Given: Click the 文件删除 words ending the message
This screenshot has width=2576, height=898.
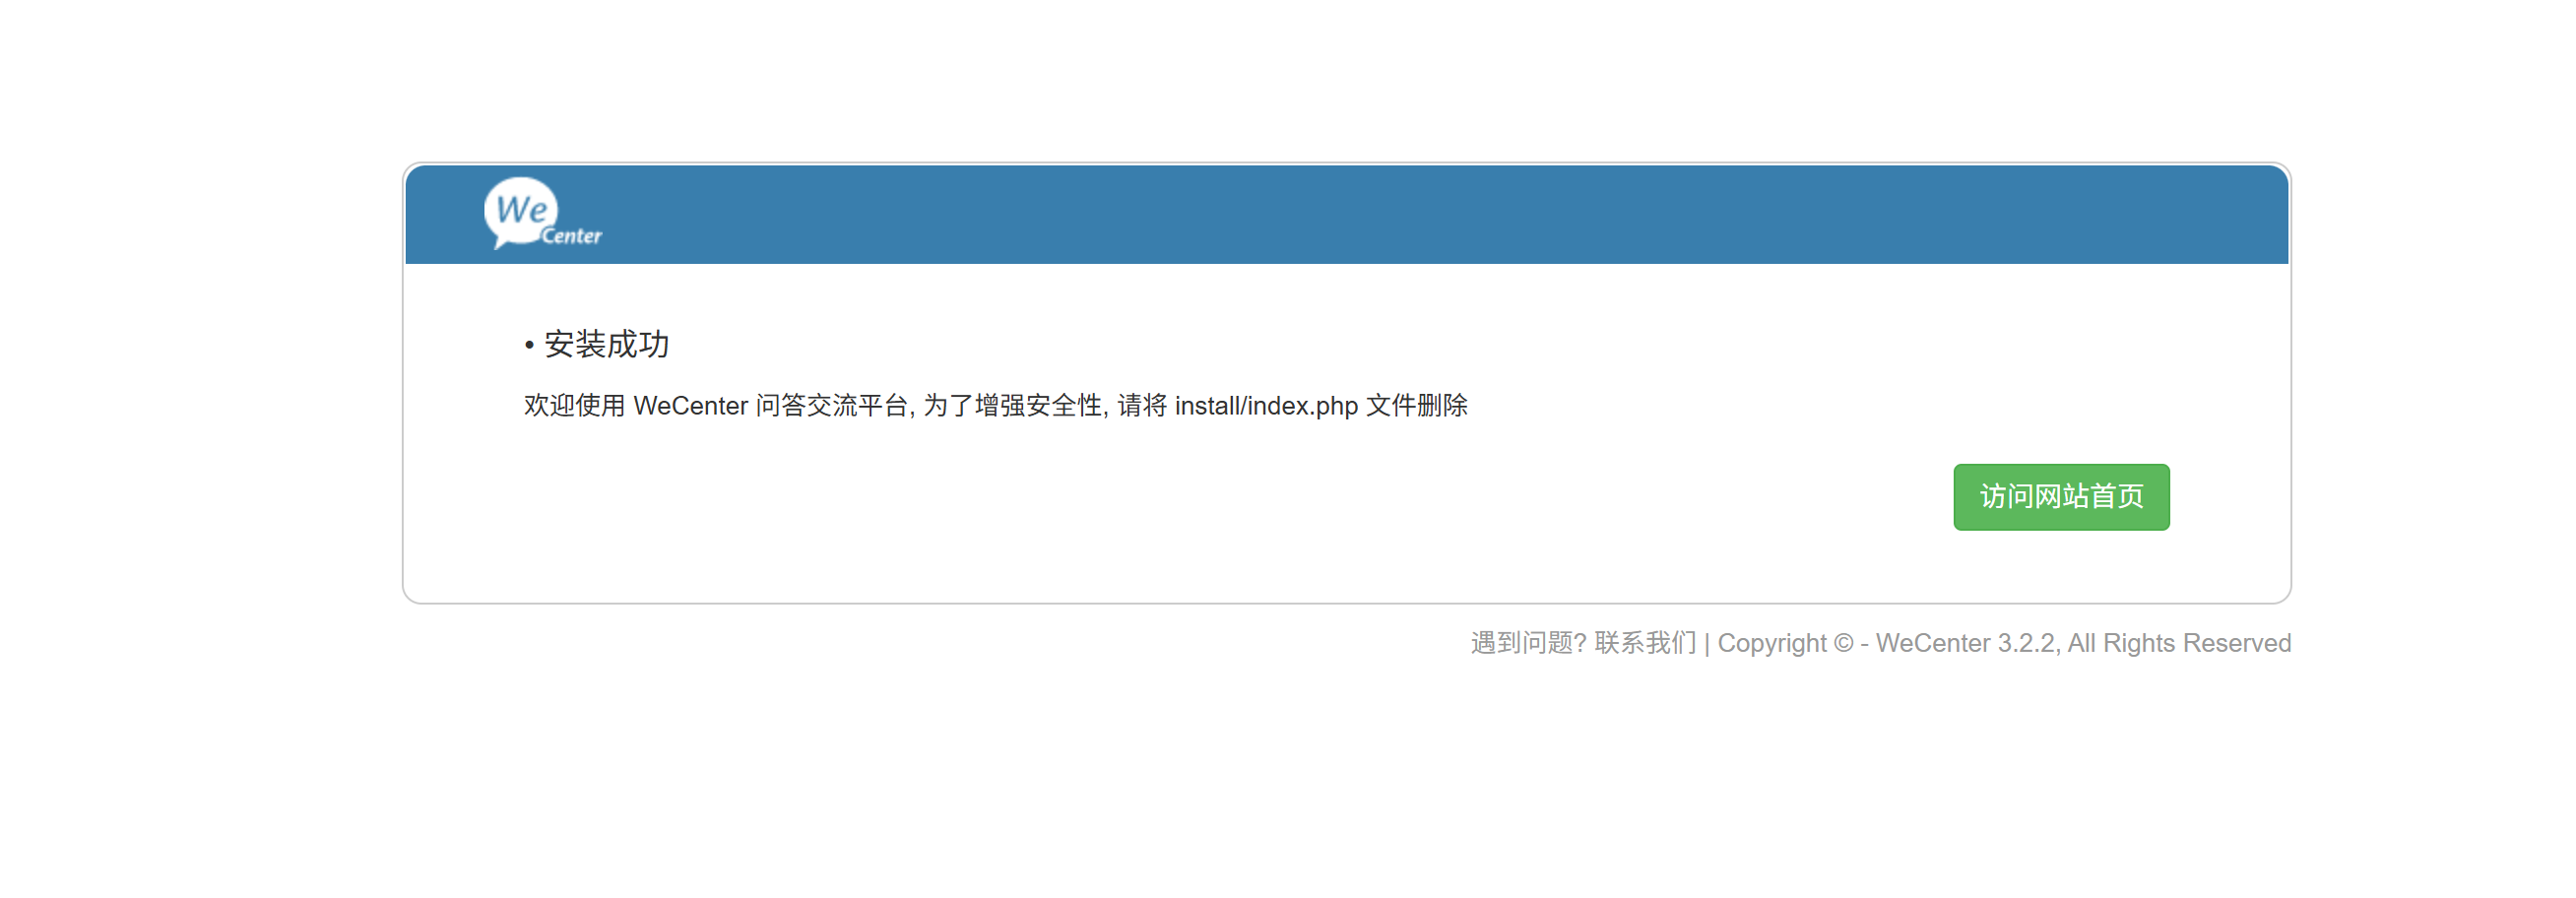Looking at the screenshot, I should coord(1416,406).
